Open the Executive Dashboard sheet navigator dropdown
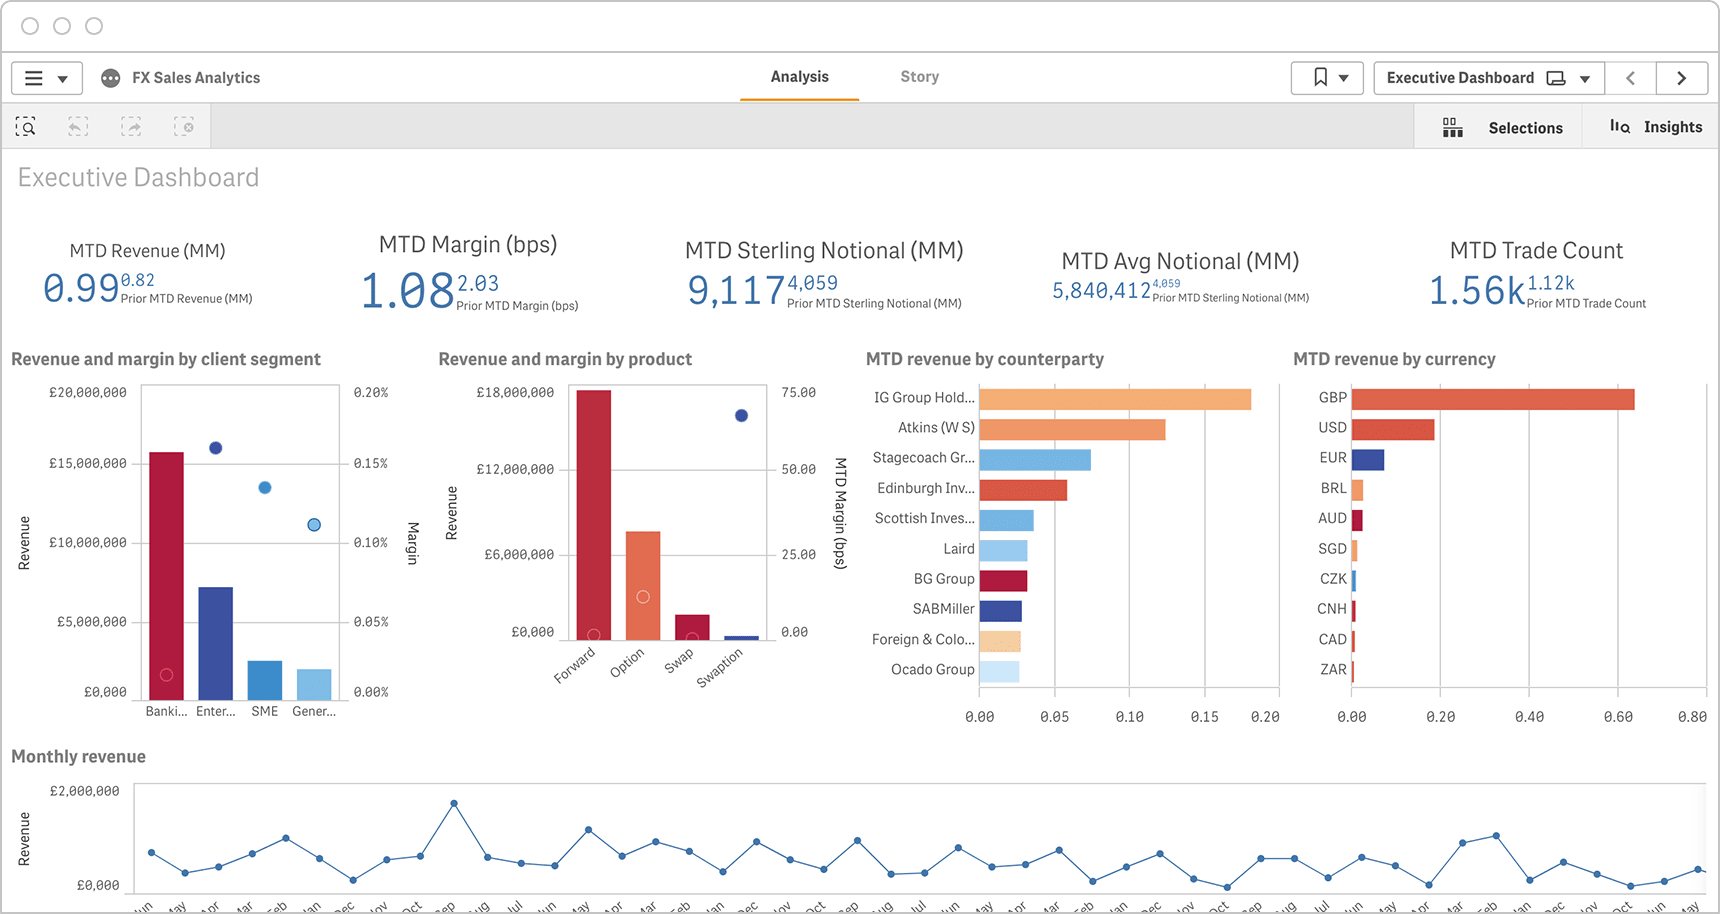This screenshot has width=1720, height=914. [x=1583, y=77]
